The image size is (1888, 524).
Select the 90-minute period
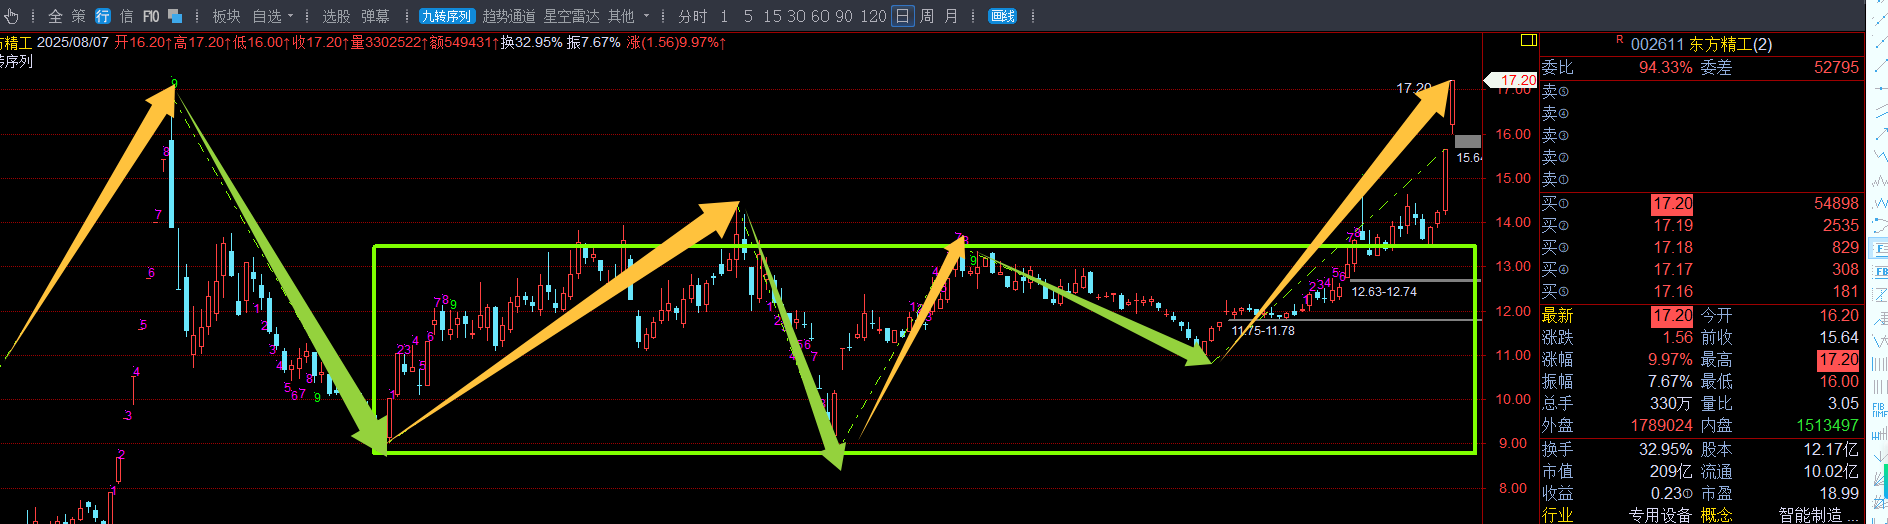click(x=844, y=16)
